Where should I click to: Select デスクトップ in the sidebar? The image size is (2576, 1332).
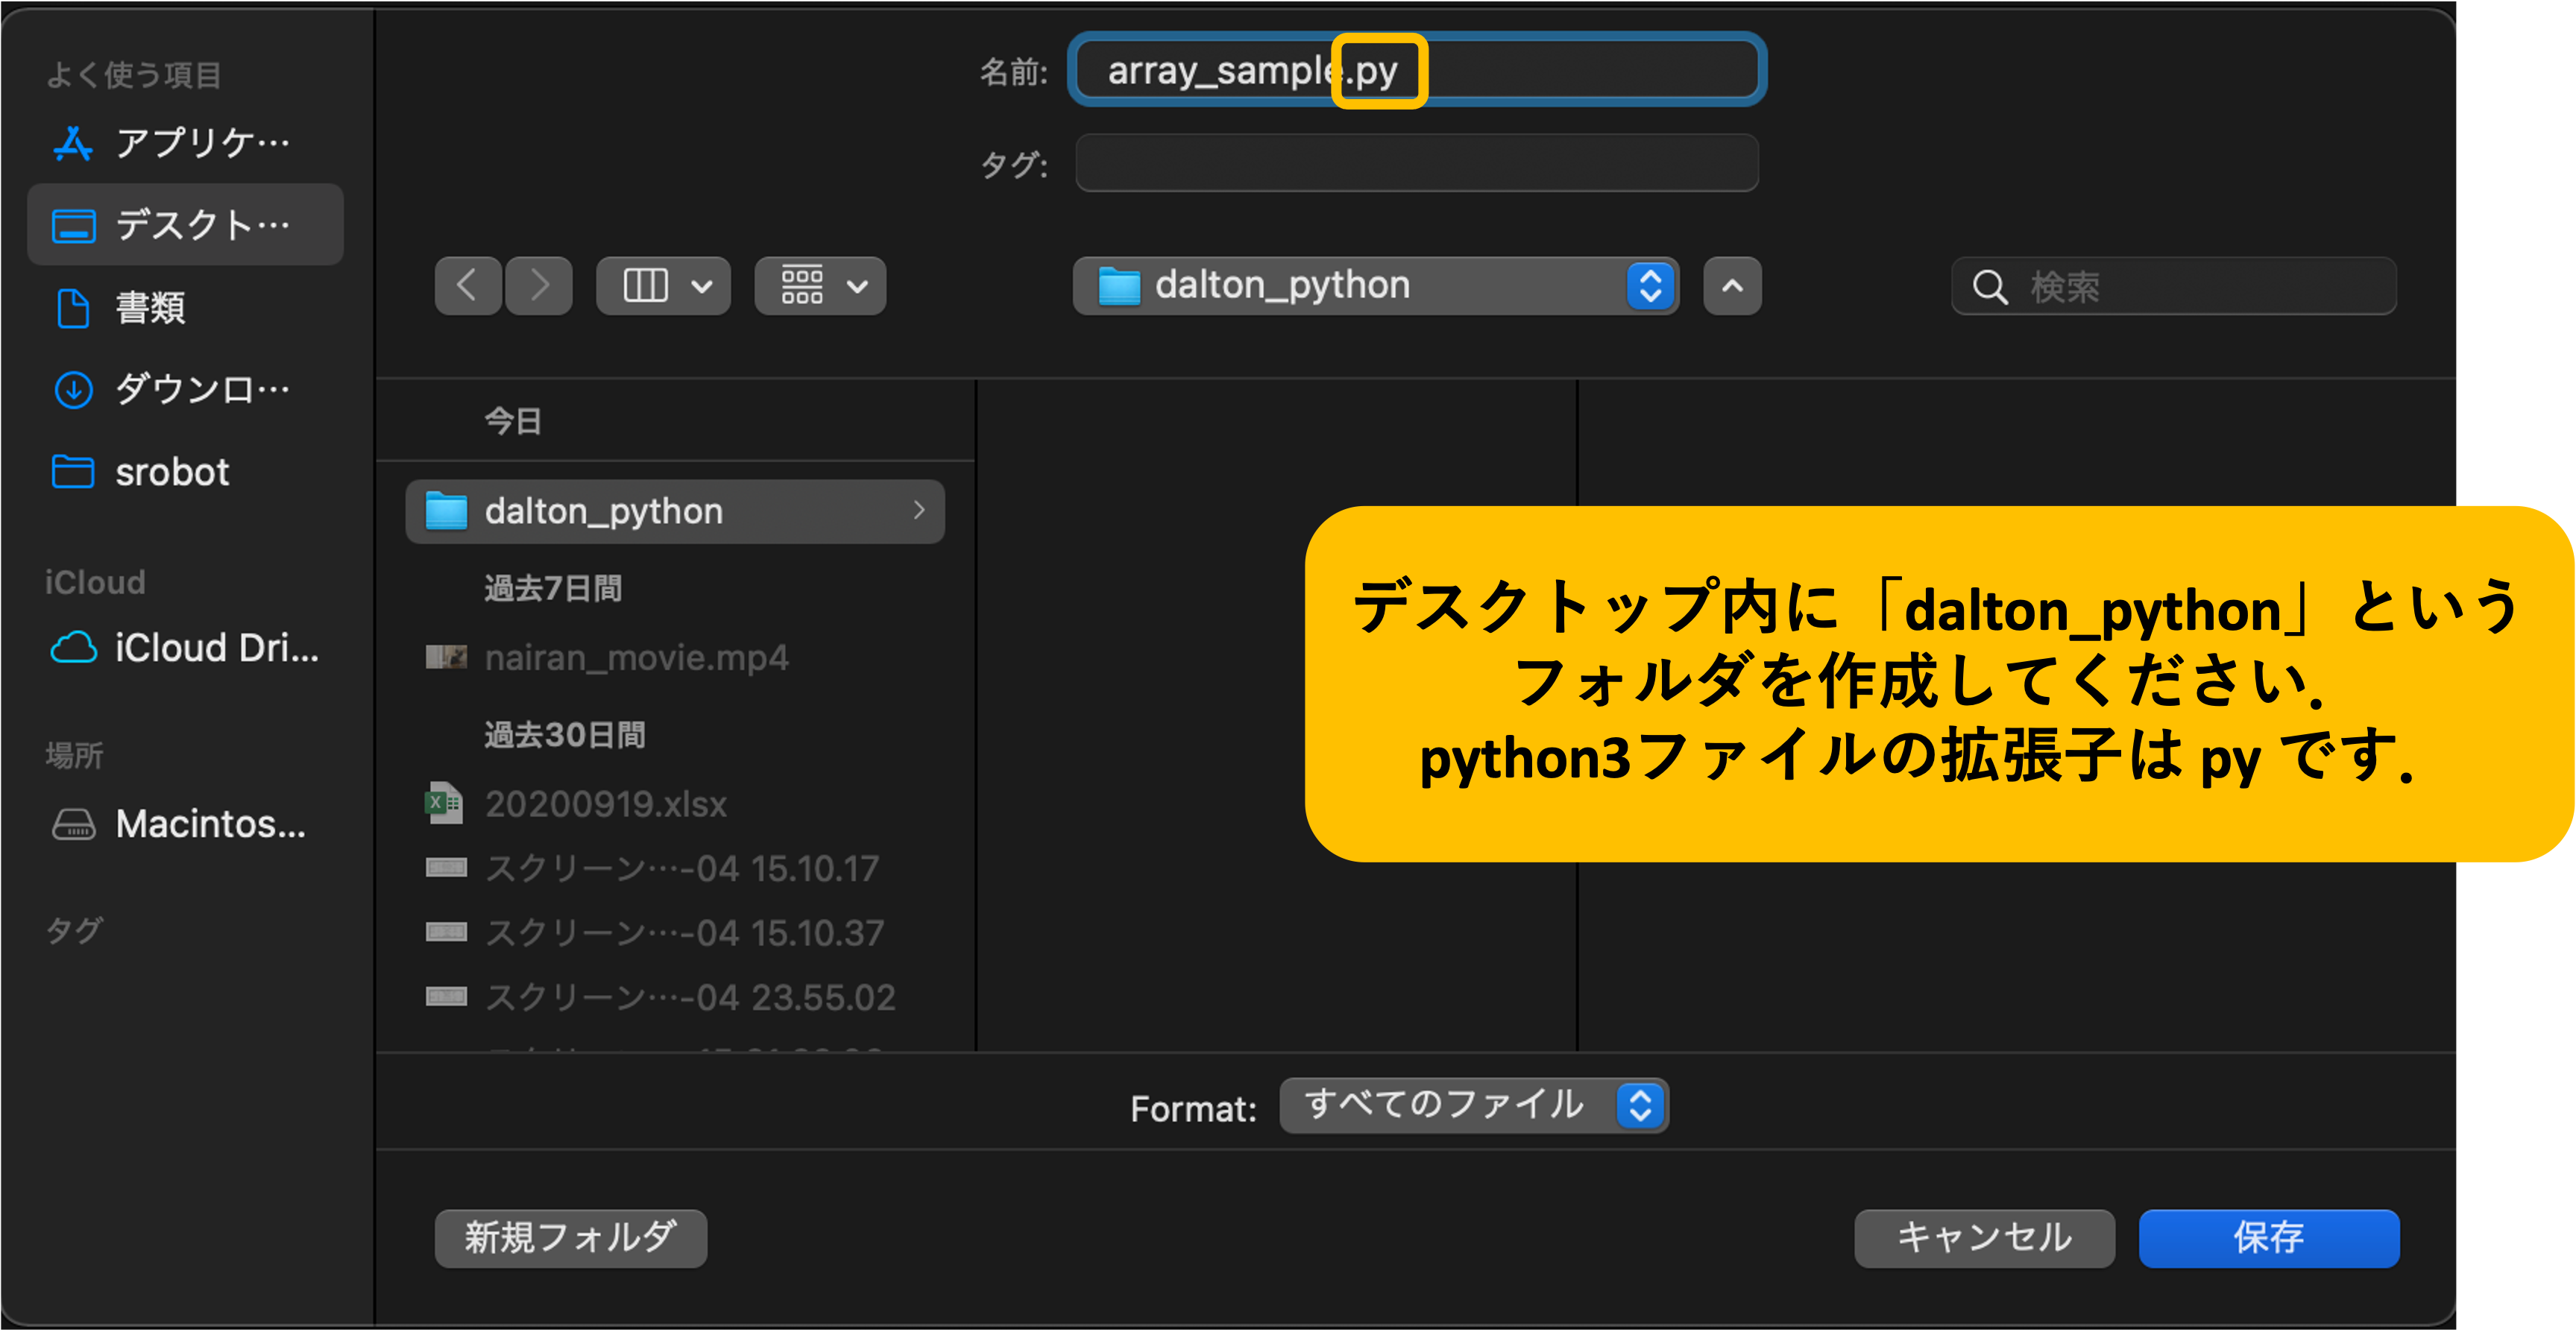pyautogui.click(x=185, y=225)
